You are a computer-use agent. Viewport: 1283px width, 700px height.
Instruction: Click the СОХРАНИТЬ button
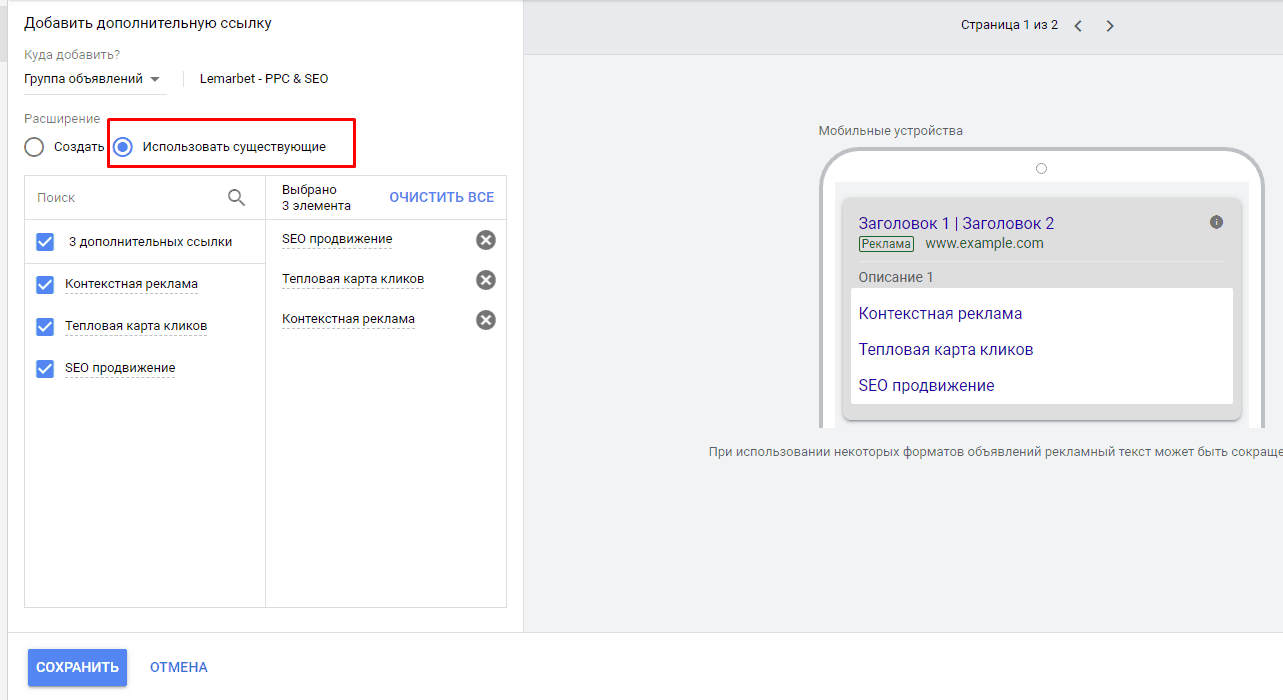point(77,667)
